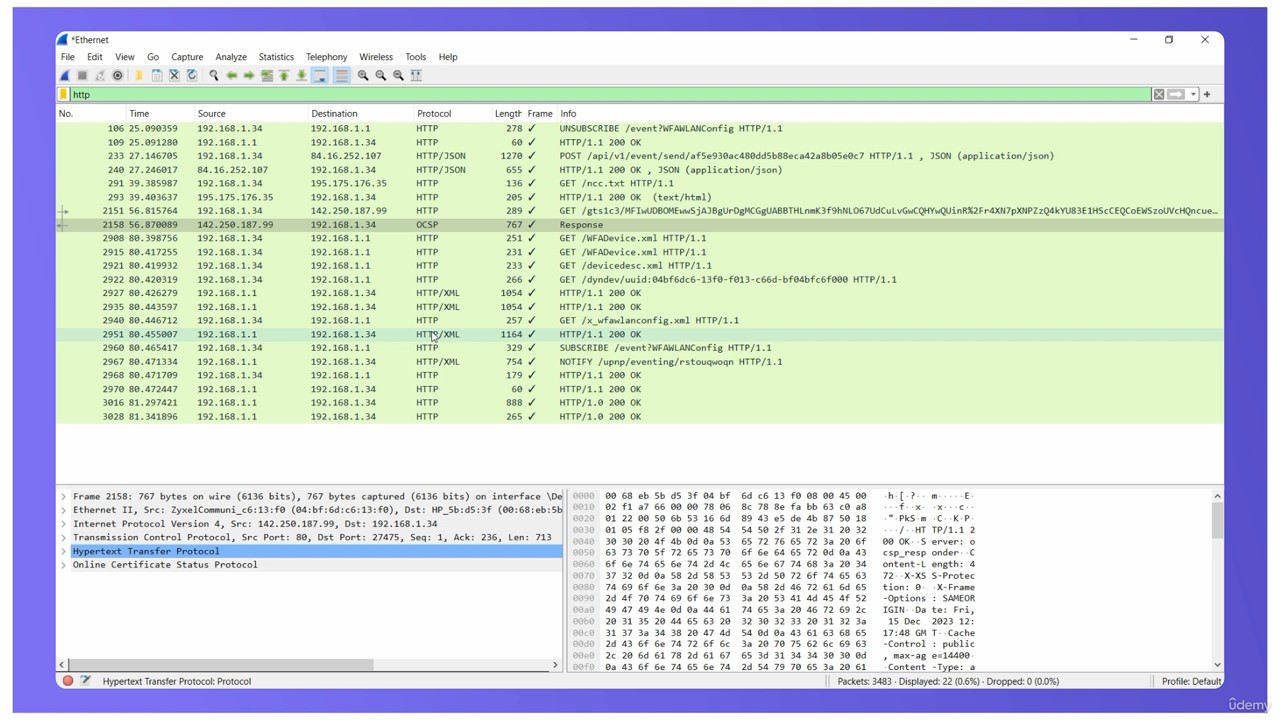Open the Telephony menu
The height and width of the screenshot is (720, 1280).
(x=326, y=57)
